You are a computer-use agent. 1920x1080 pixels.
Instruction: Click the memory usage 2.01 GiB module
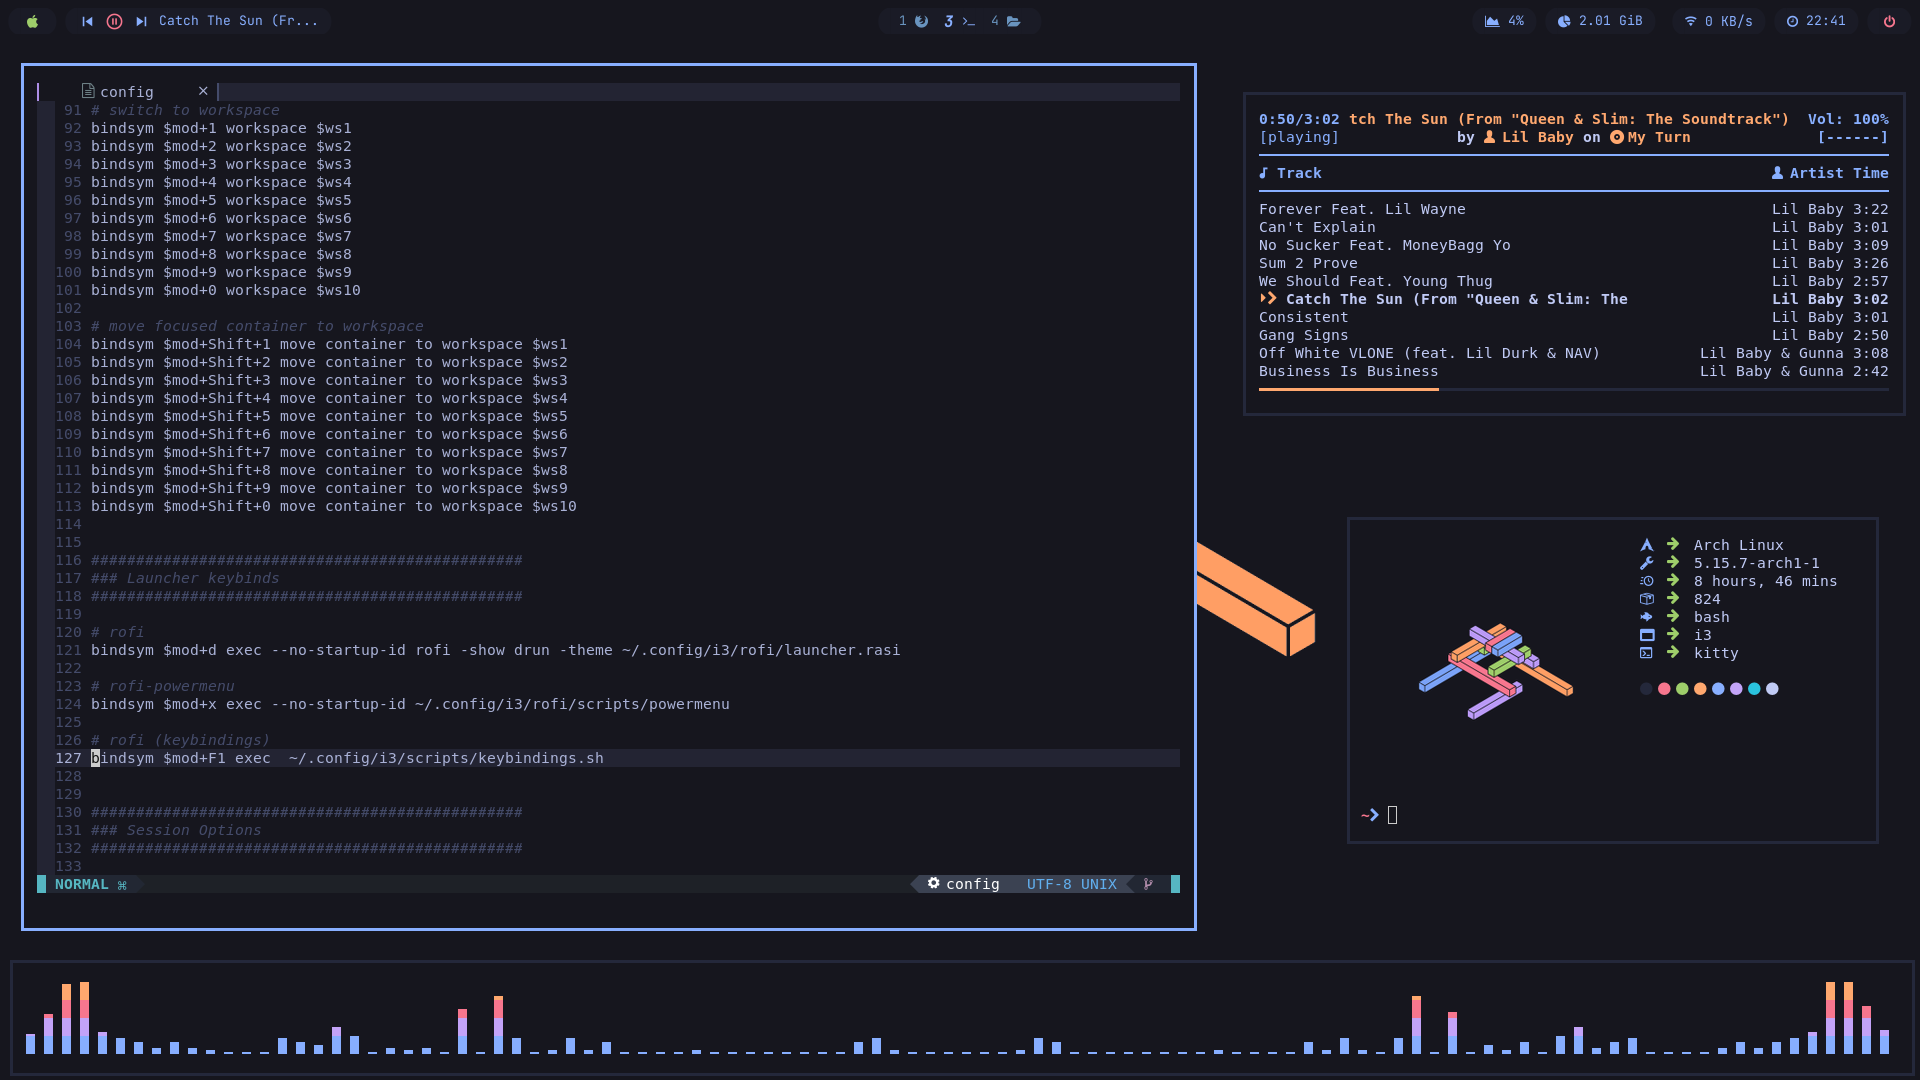click(x=1600, y=21)
